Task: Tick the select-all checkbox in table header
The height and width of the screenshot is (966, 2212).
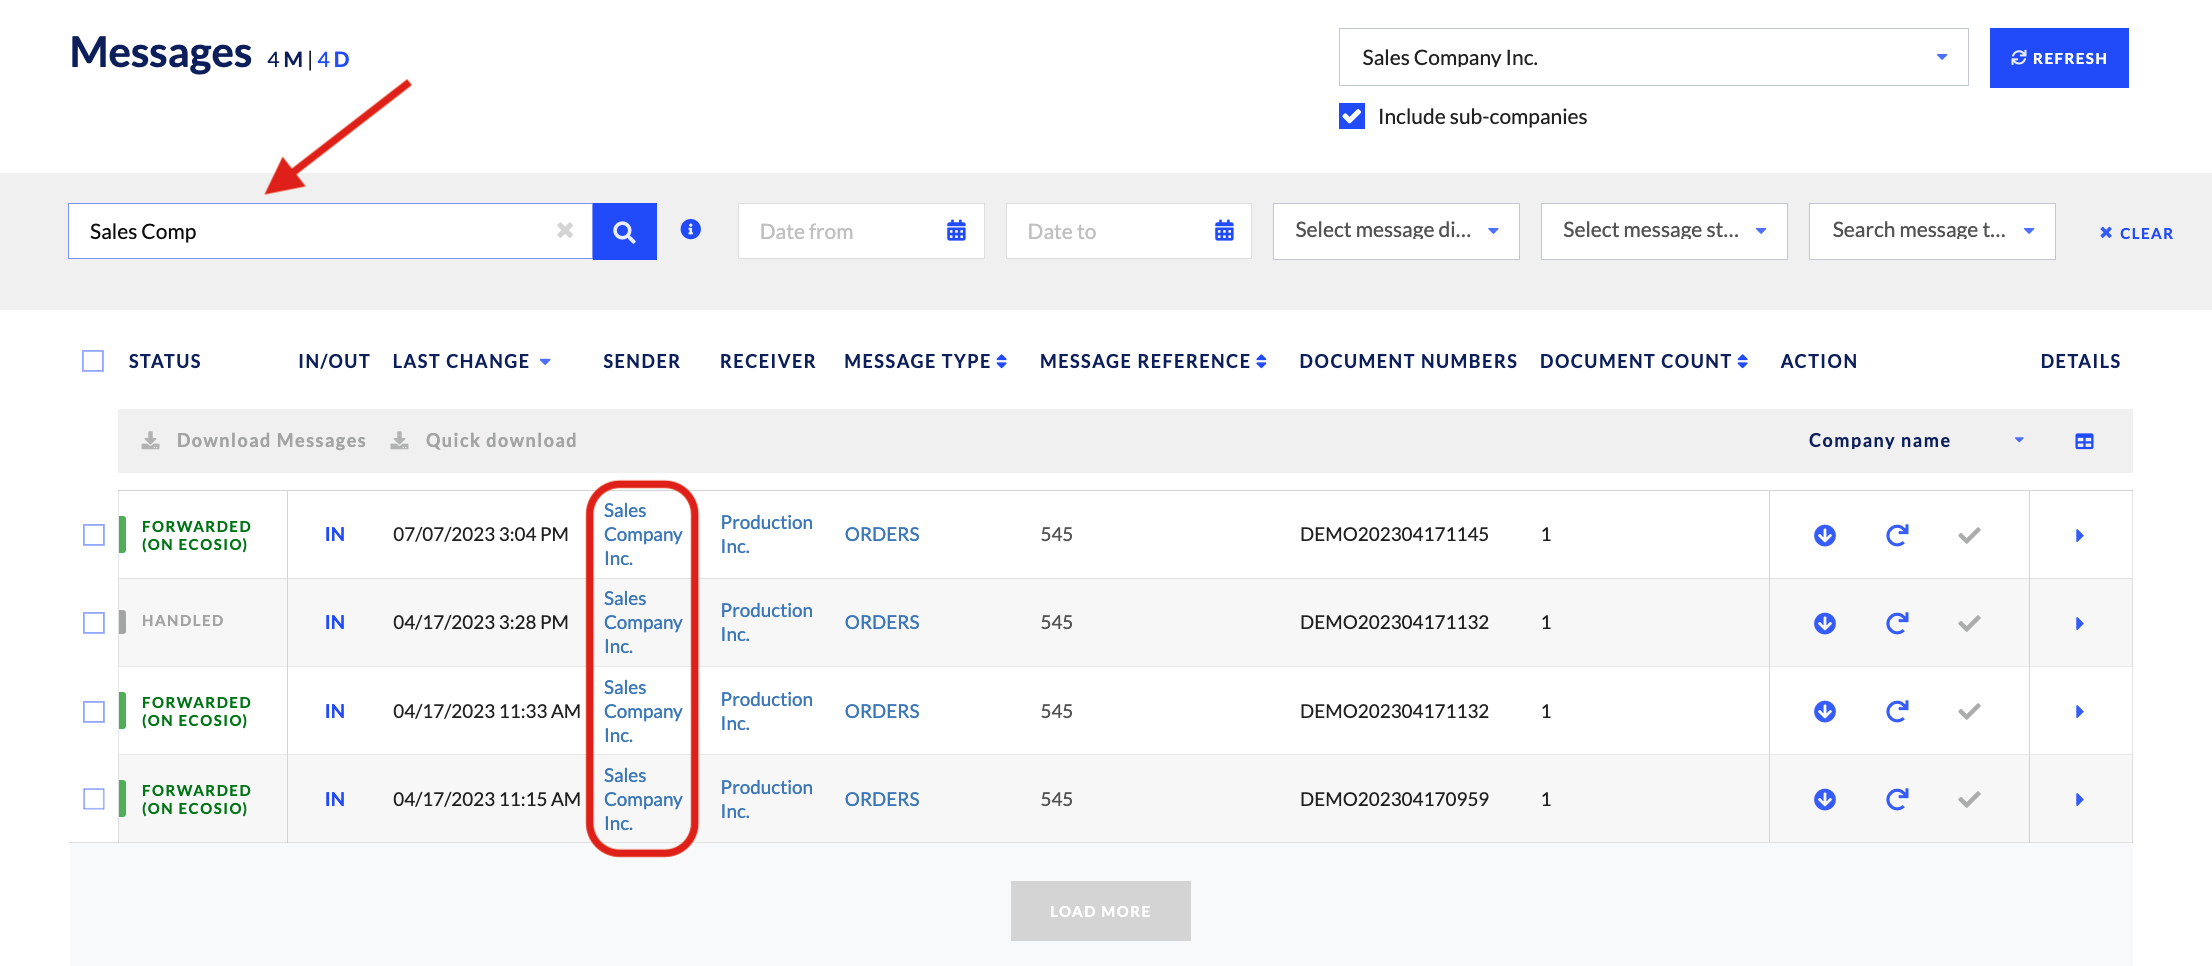Action: (93, 361)
